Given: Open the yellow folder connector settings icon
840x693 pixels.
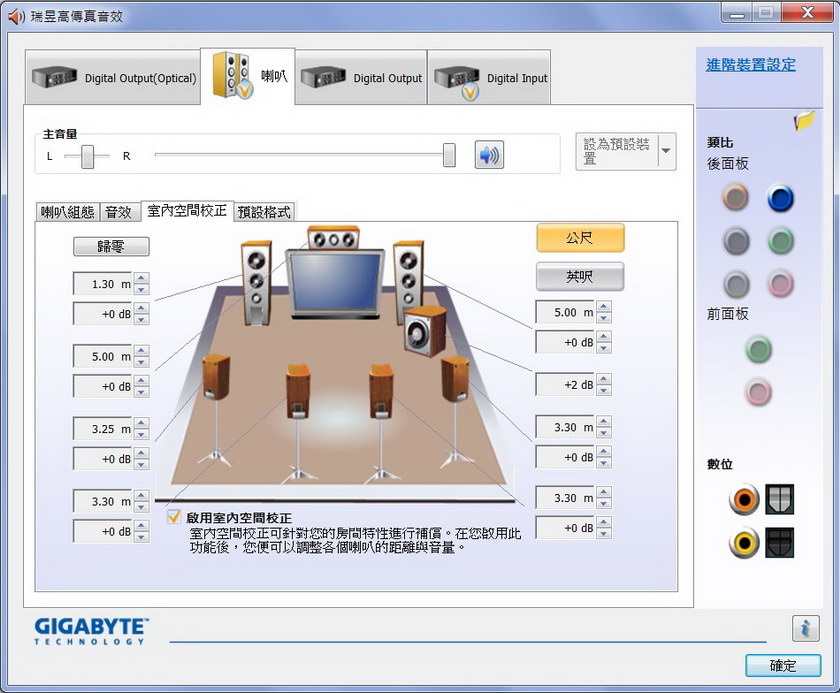Looking at the screenshot, I should pyautogui.click(x=804, y=120).
